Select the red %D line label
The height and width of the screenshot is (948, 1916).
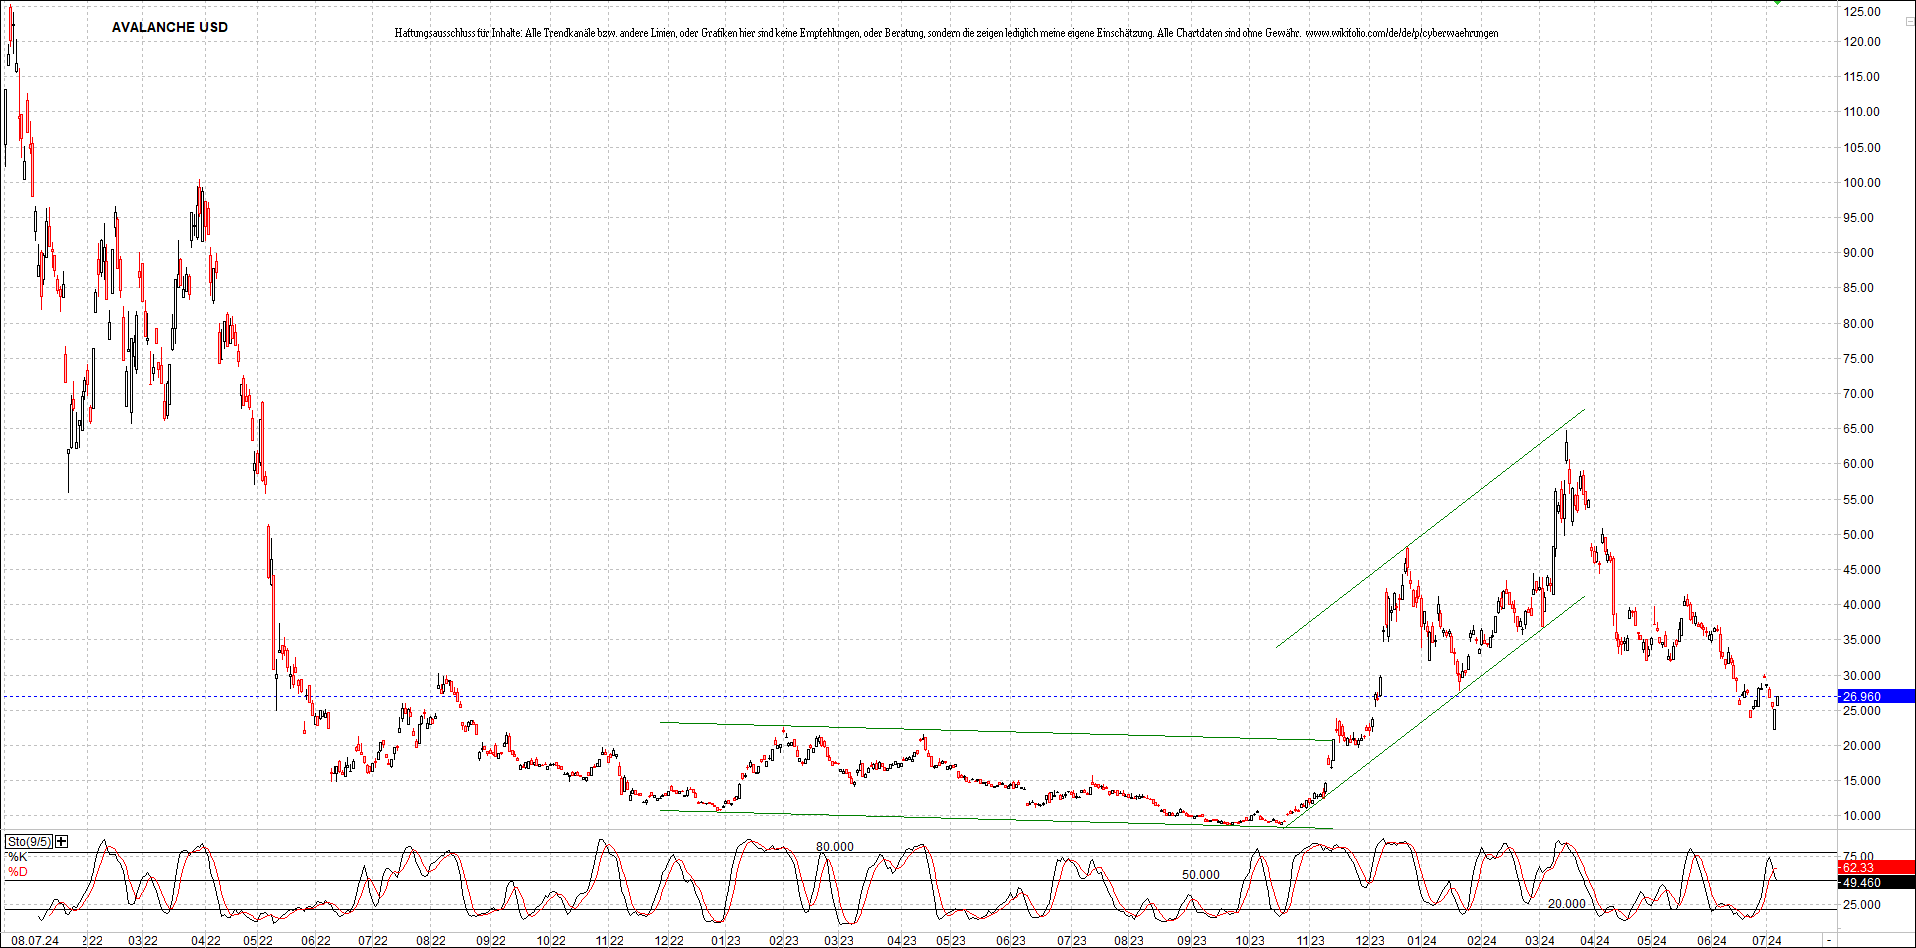click(x=17, y=872)
